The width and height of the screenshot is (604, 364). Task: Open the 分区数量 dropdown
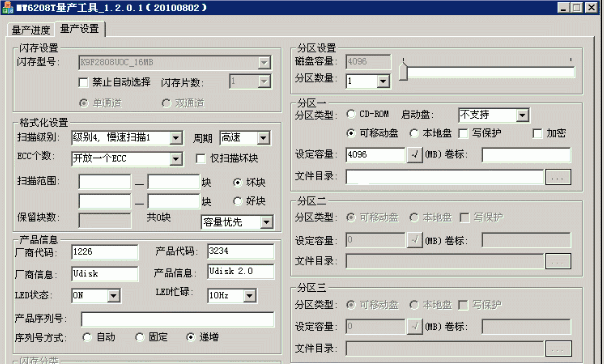[x=383, y=81]
